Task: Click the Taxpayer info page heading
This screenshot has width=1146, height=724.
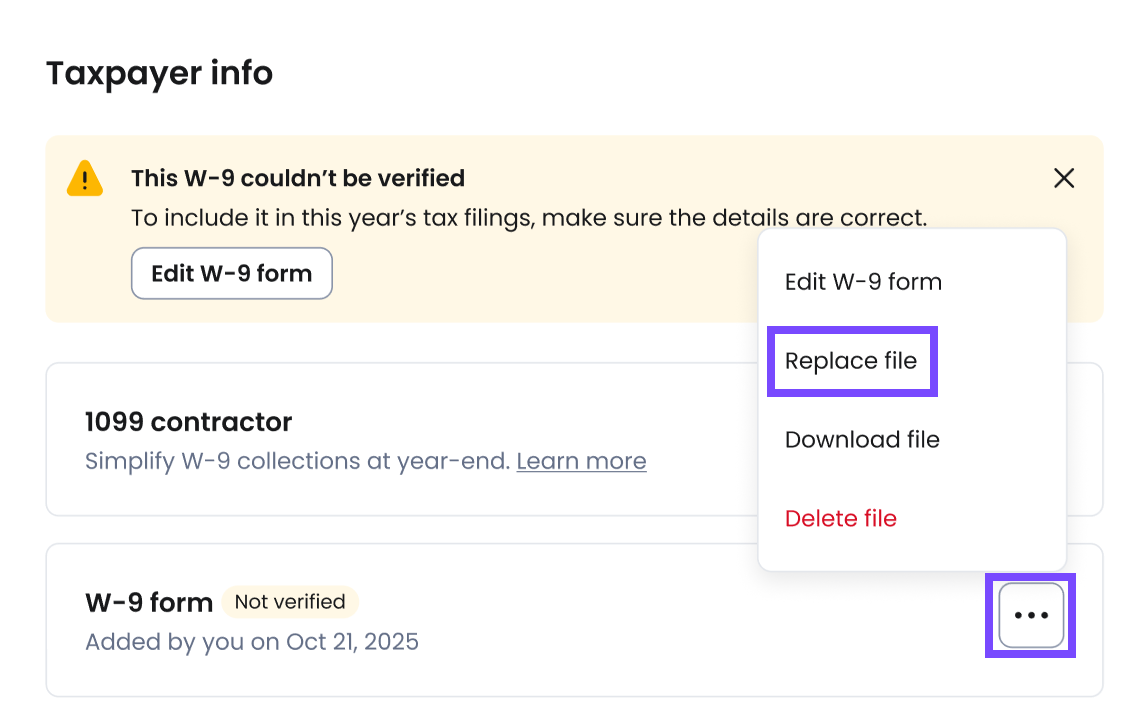Action: 159,73
